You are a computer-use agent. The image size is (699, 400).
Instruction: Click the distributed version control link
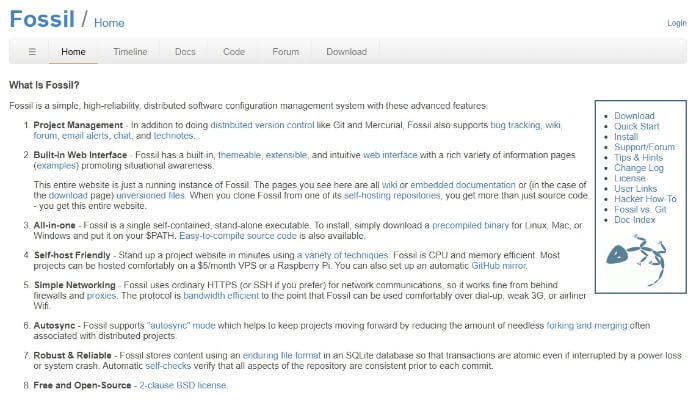262,125
